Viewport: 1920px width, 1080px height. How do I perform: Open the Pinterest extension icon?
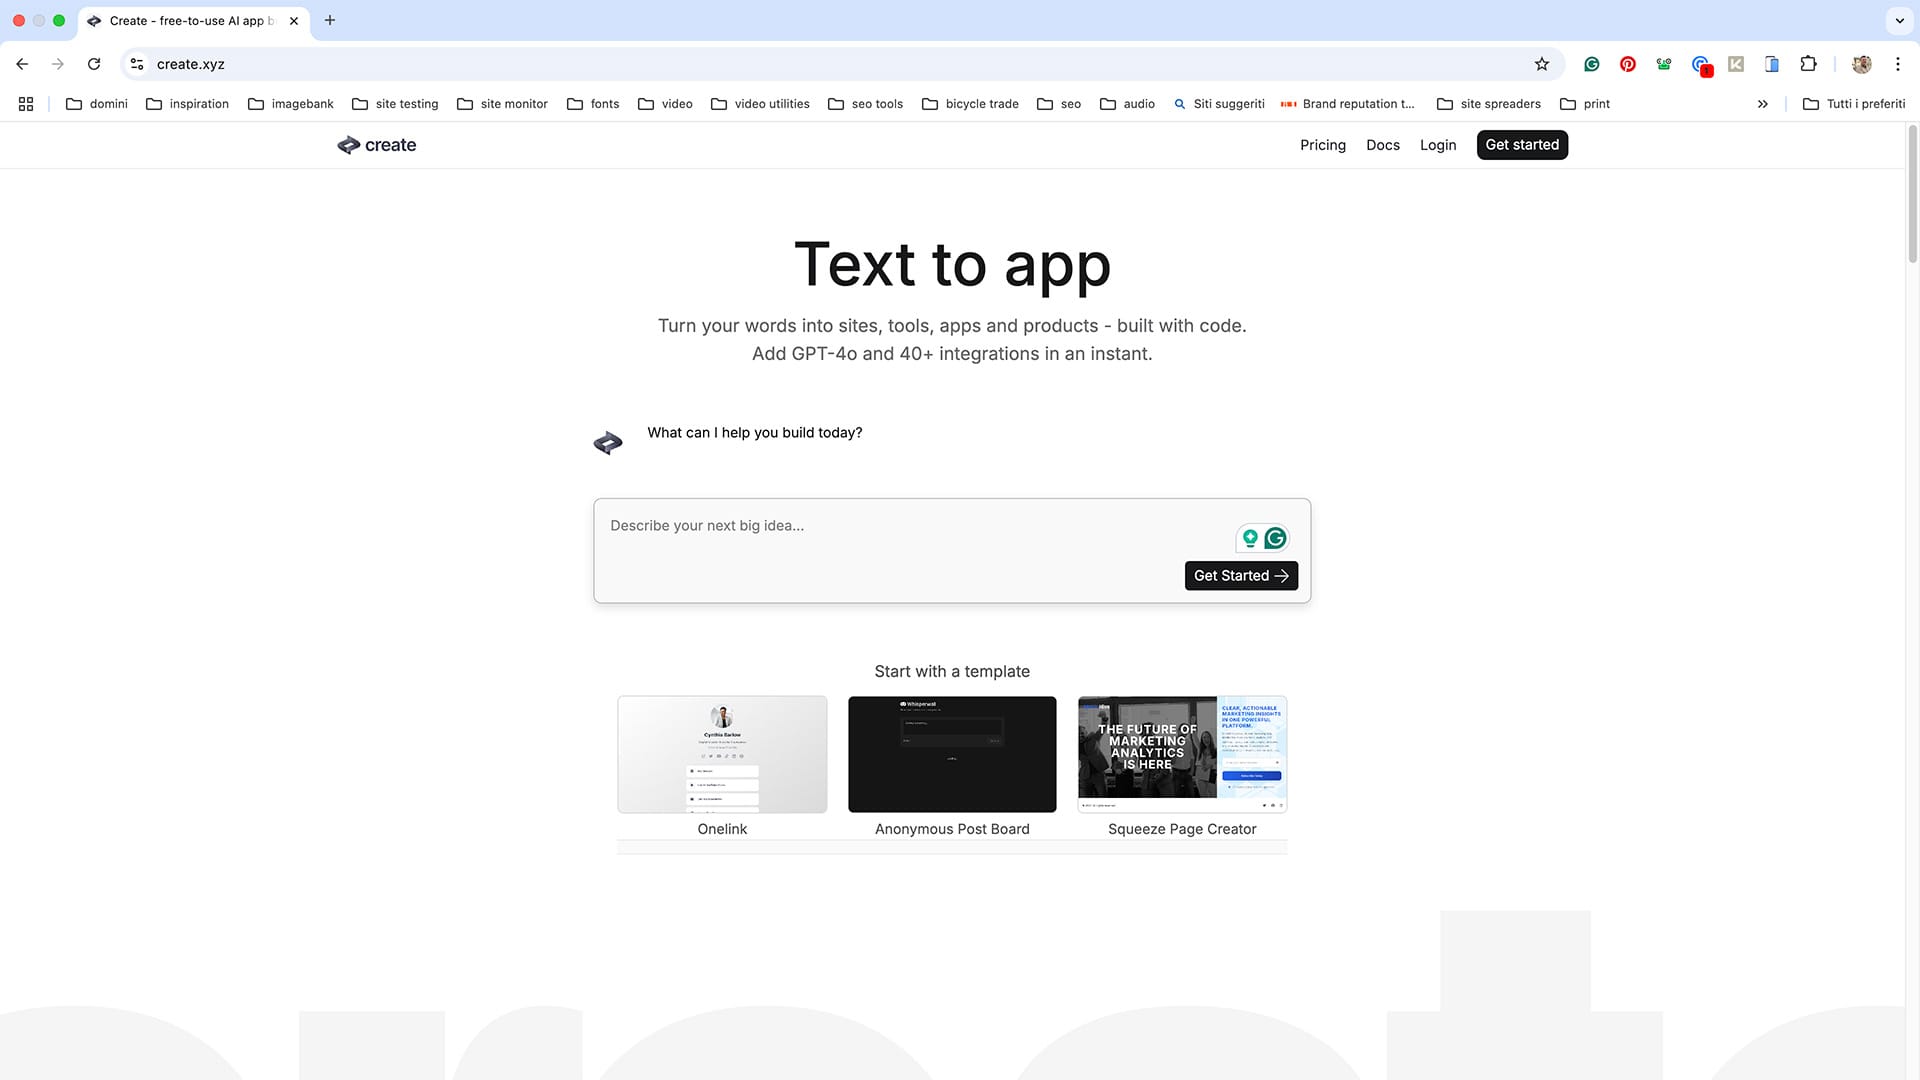click(x=1627, y=63)
